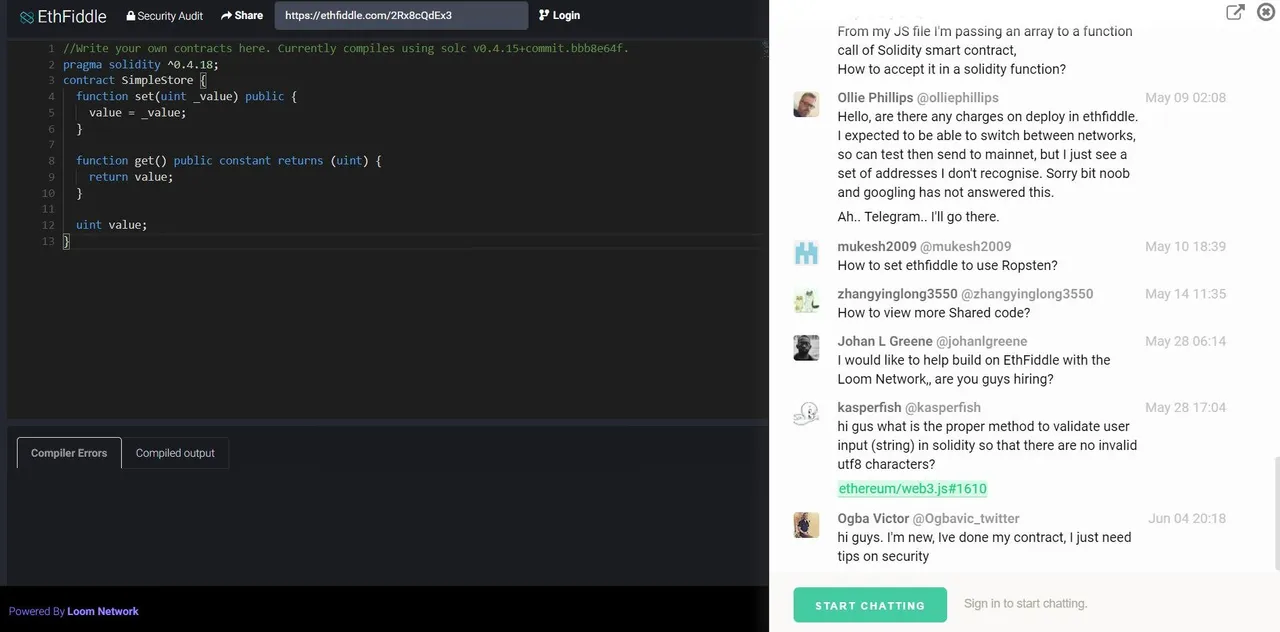Click zhangyinglong3550's avatar

click(x=806, y=300)
